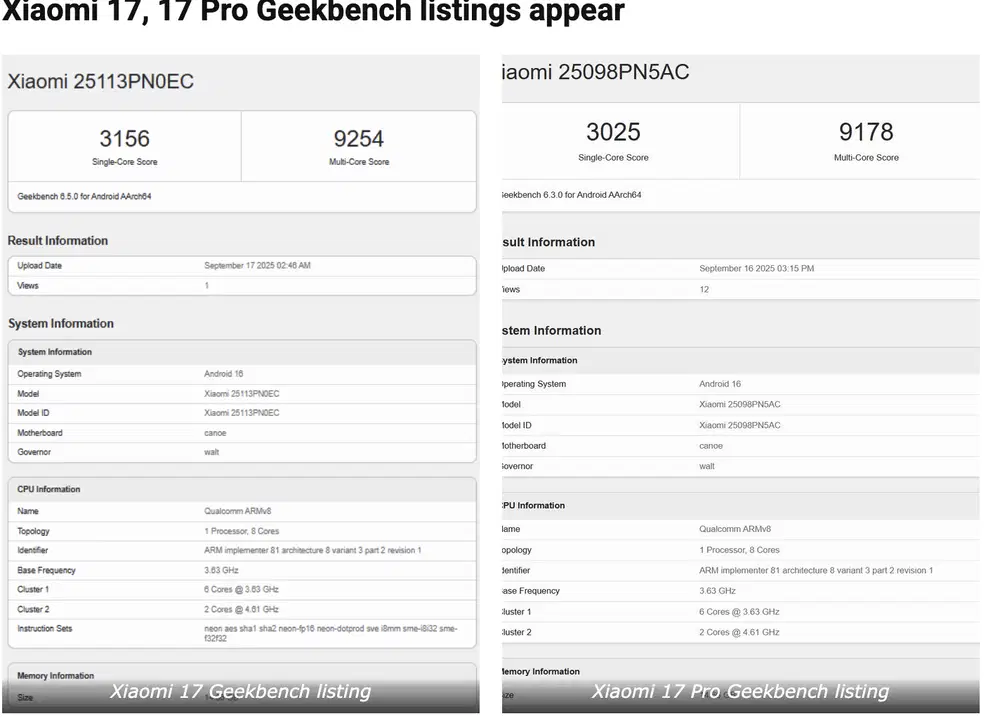Click the instruction sets value in left listing
This screenshot has width=1000, height=728.
(330, 633)
